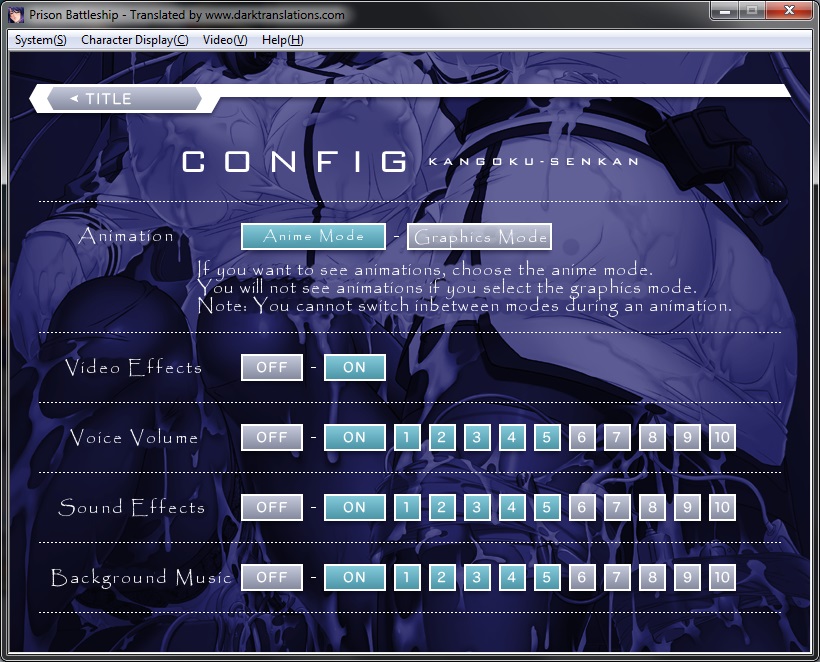Set Background Music to level 7
The image size is (820, 662).
(617, 577)
